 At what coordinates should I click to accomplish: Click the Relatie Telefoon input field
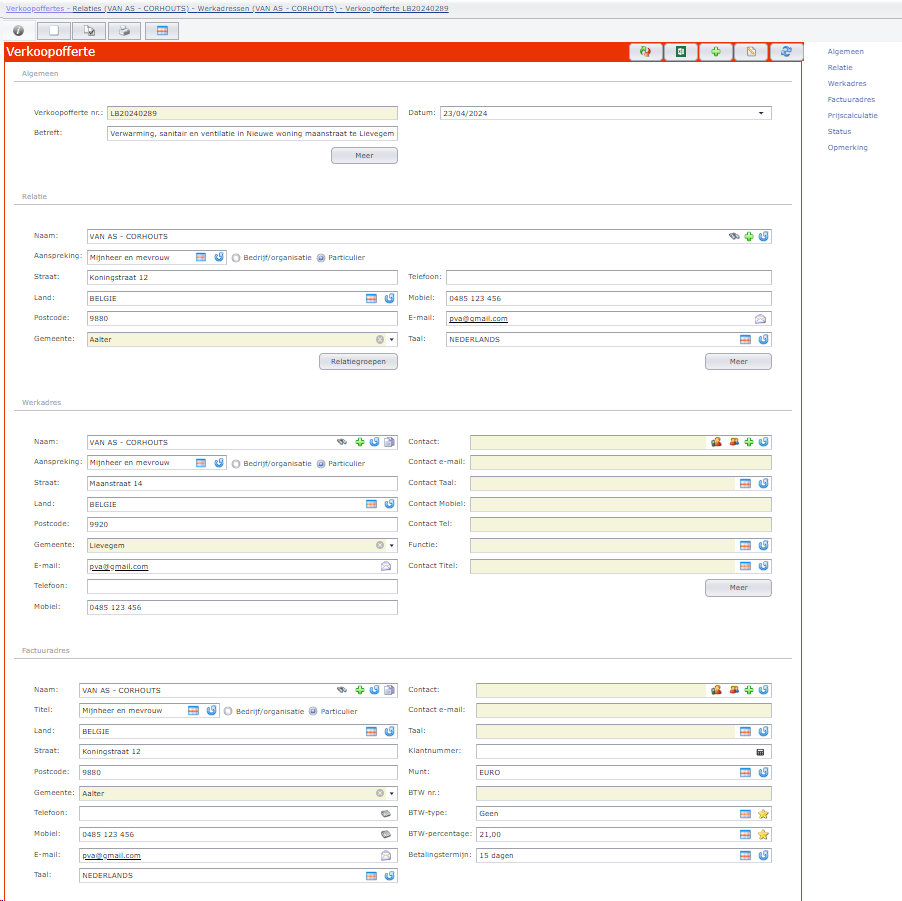pos(609,277)
